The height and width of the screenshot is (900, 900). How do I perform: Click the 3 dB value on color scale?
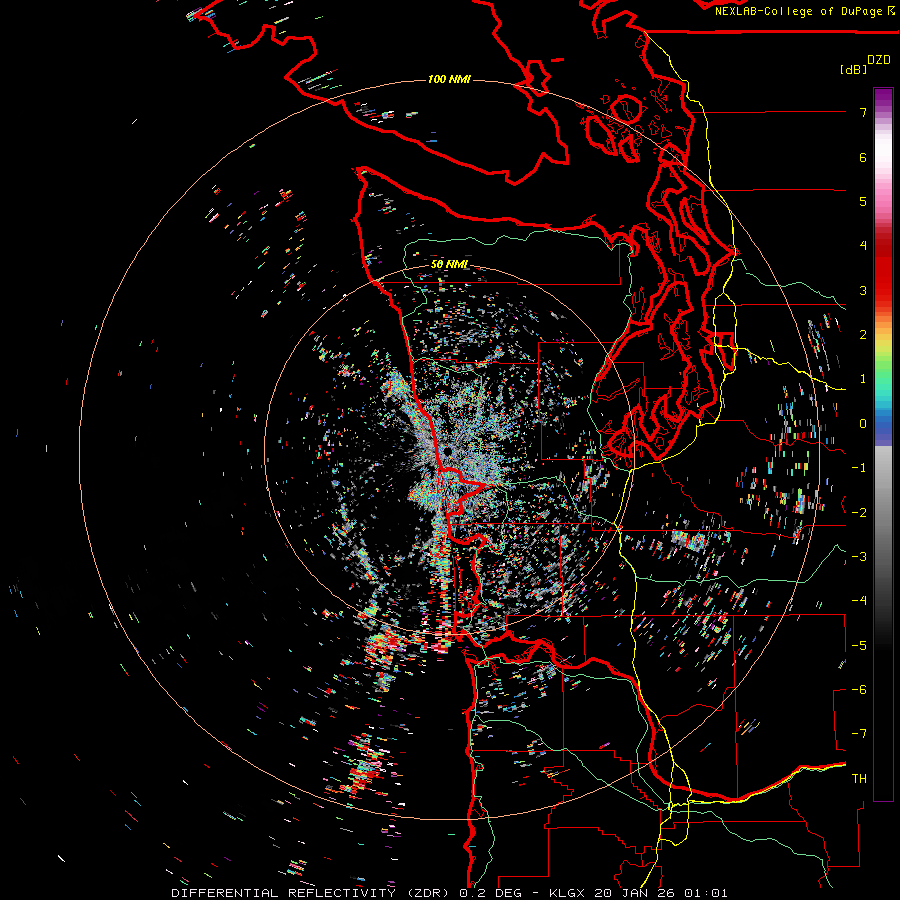(x=863, y=290)
